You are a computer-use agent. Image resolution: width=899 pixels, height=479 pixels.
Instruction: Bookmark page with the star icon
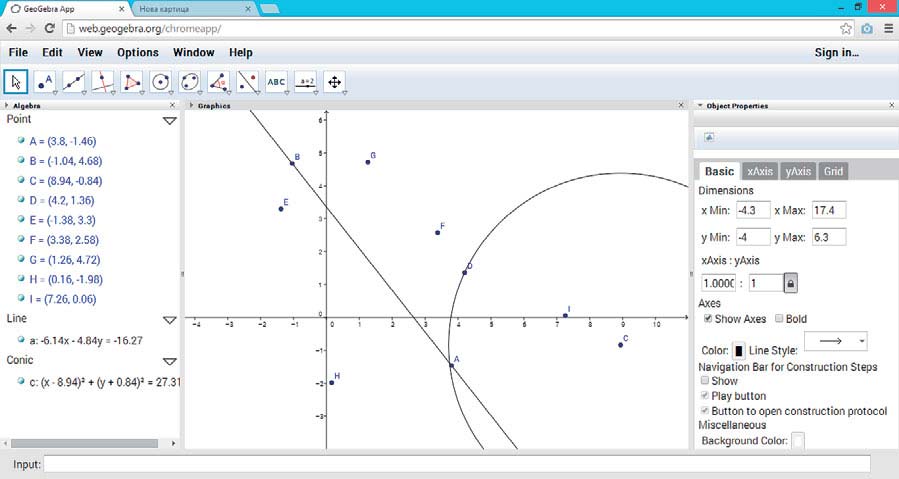point(846,28)
